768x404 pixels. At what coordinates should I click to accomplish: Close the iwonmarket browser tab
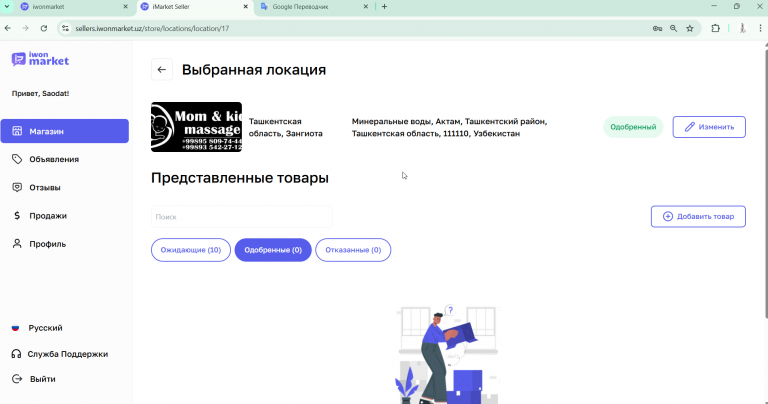coord(125,7)
